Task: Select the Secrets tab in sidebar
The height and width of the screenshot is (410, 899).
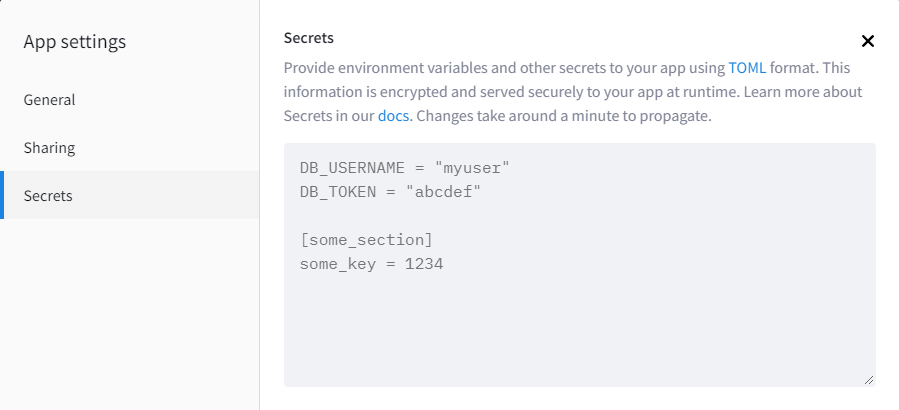Action: [x=130, y=195]
